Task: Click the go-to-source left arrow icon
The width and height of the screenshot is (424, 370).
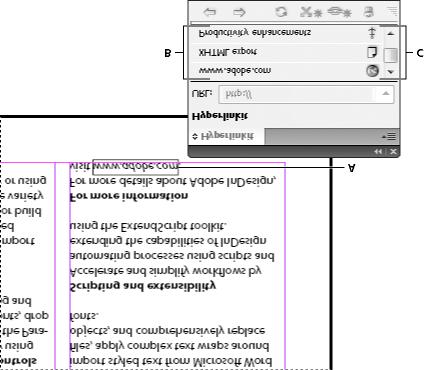Action: pos(210,12)
